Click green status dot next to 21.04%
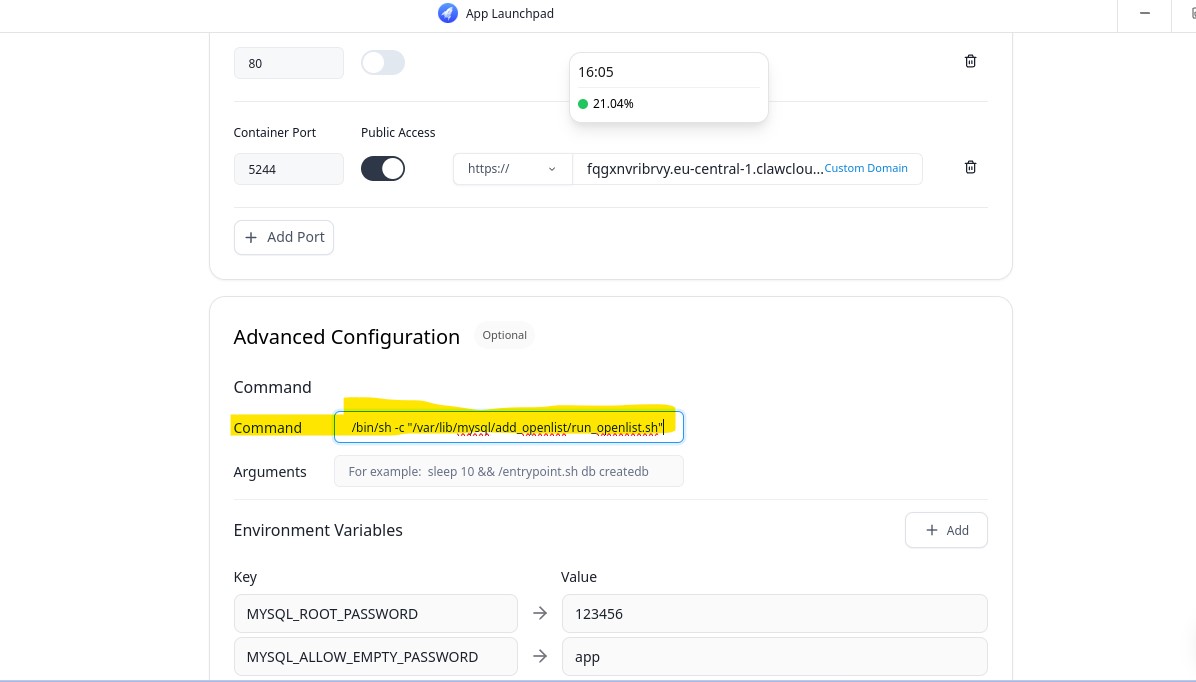The width and height of the screenshot is (1196, 682). (x=583, y=104)
